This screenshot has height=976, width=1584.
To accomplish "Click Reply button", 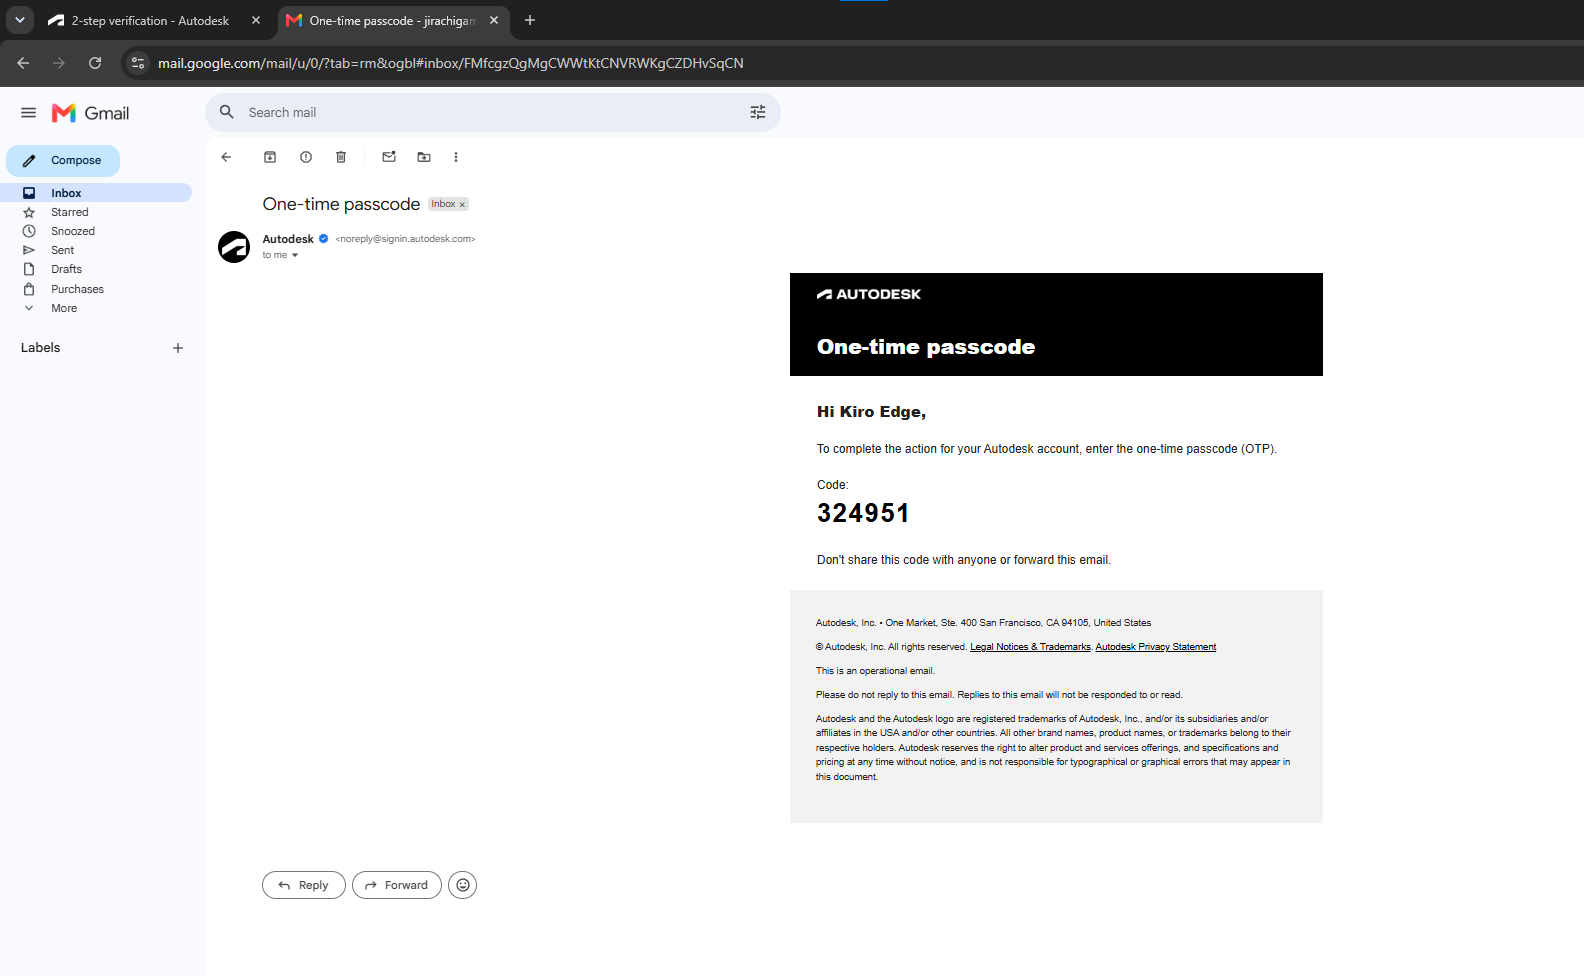I will coord(304,885).
